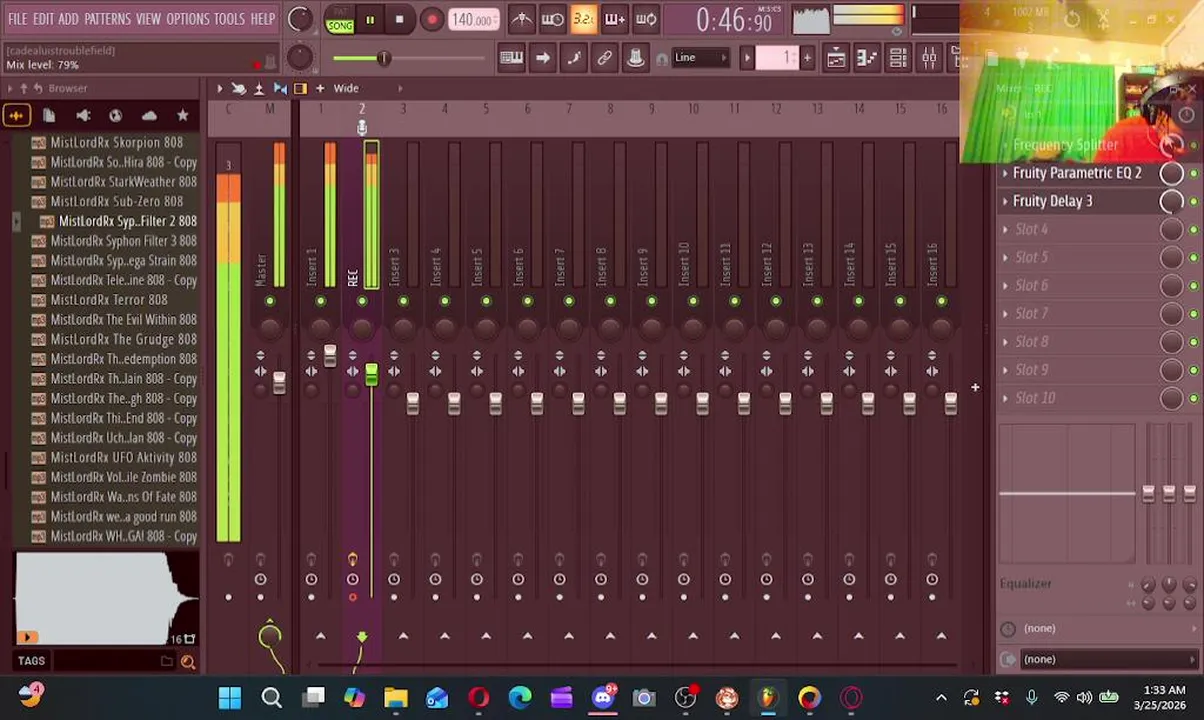1204x720 pixels.
Task: Click the tempo field showing 140.000
Action: (x=473, y=20)
